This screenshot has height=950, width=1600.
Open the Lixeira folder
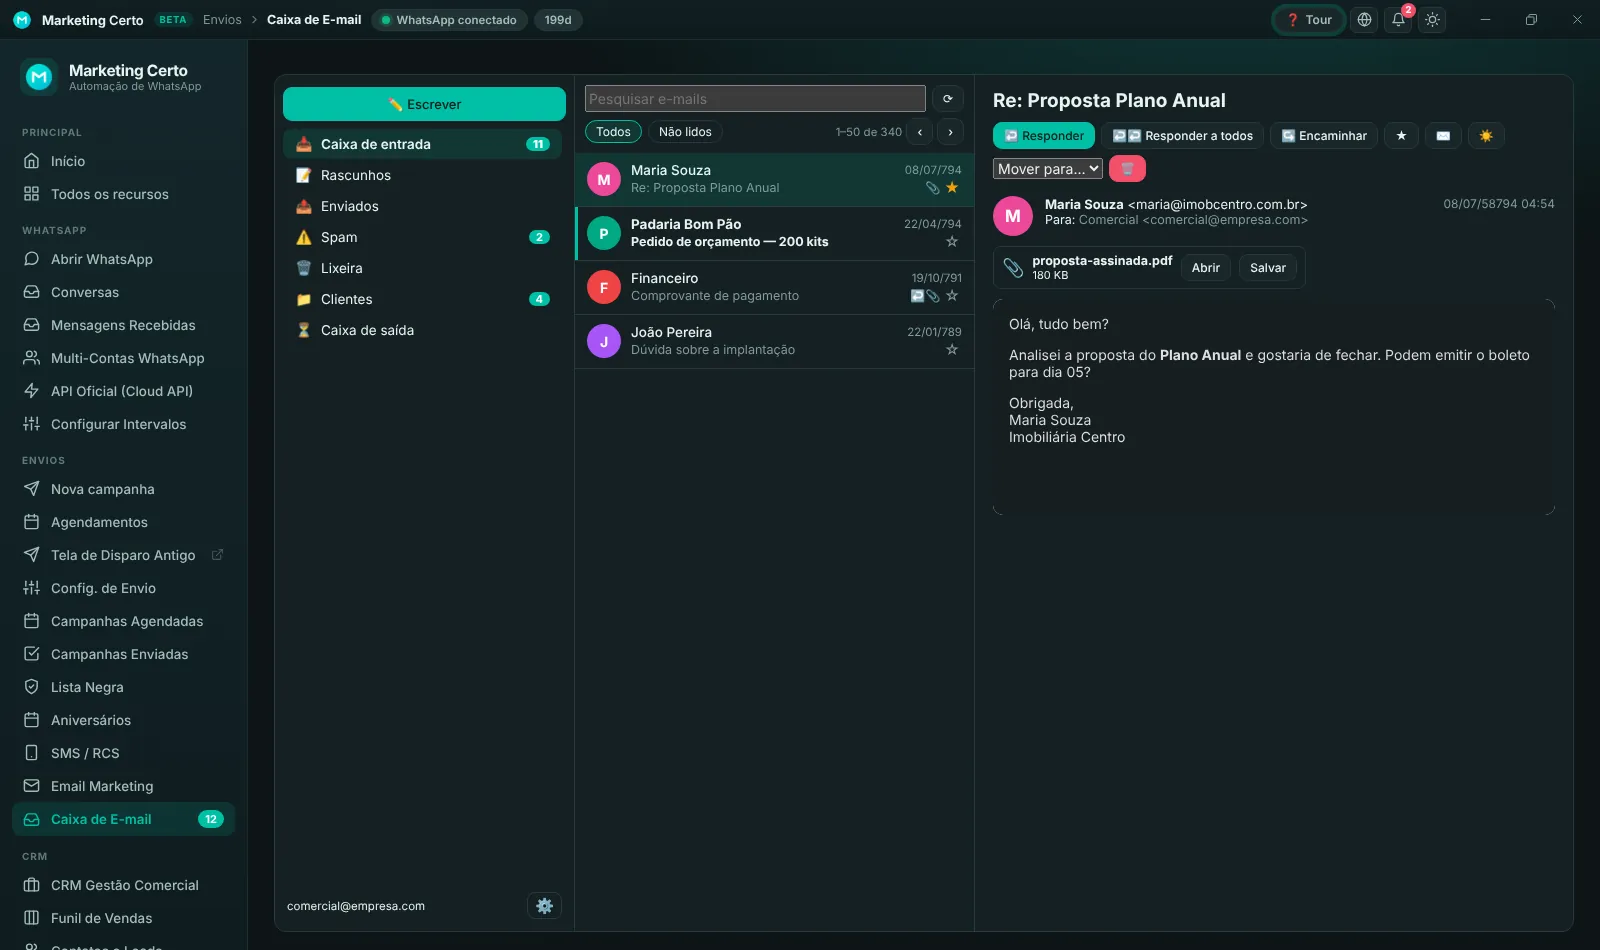(x=422, y=268)
